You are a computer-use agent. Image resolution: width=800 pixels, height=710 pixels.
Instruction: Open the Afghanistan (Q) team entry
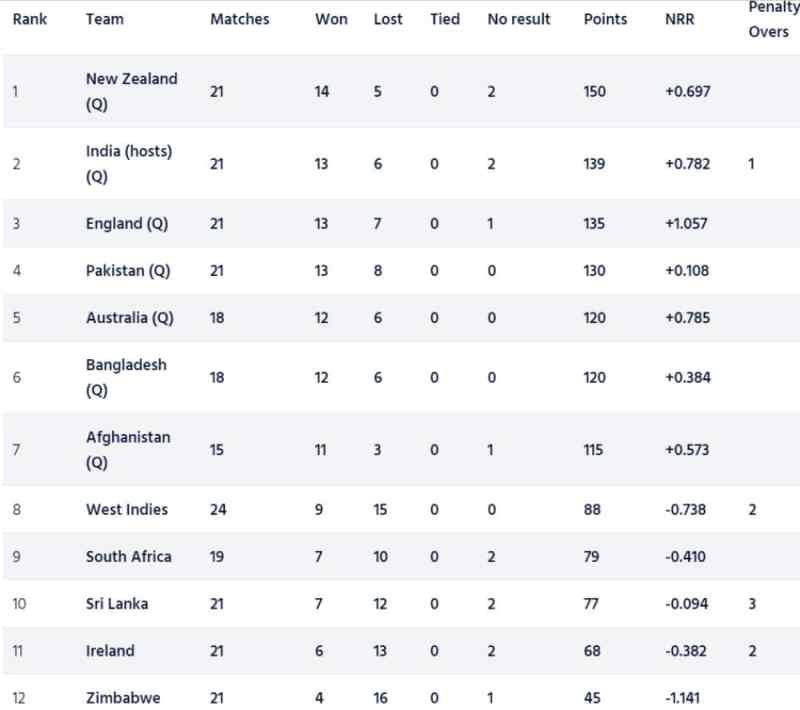click(x=128, y=450)
